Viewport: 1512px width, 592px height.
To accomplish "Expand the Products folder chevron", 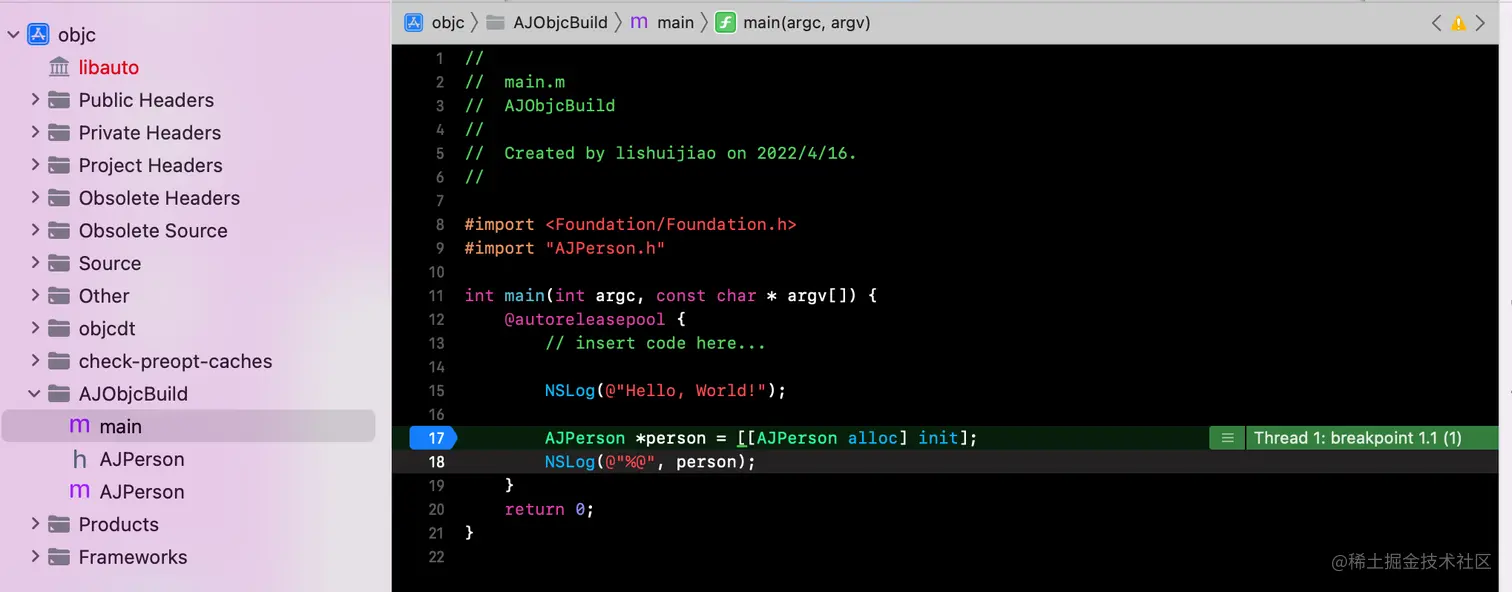I will pyautogui.click(x=35, y=524).
